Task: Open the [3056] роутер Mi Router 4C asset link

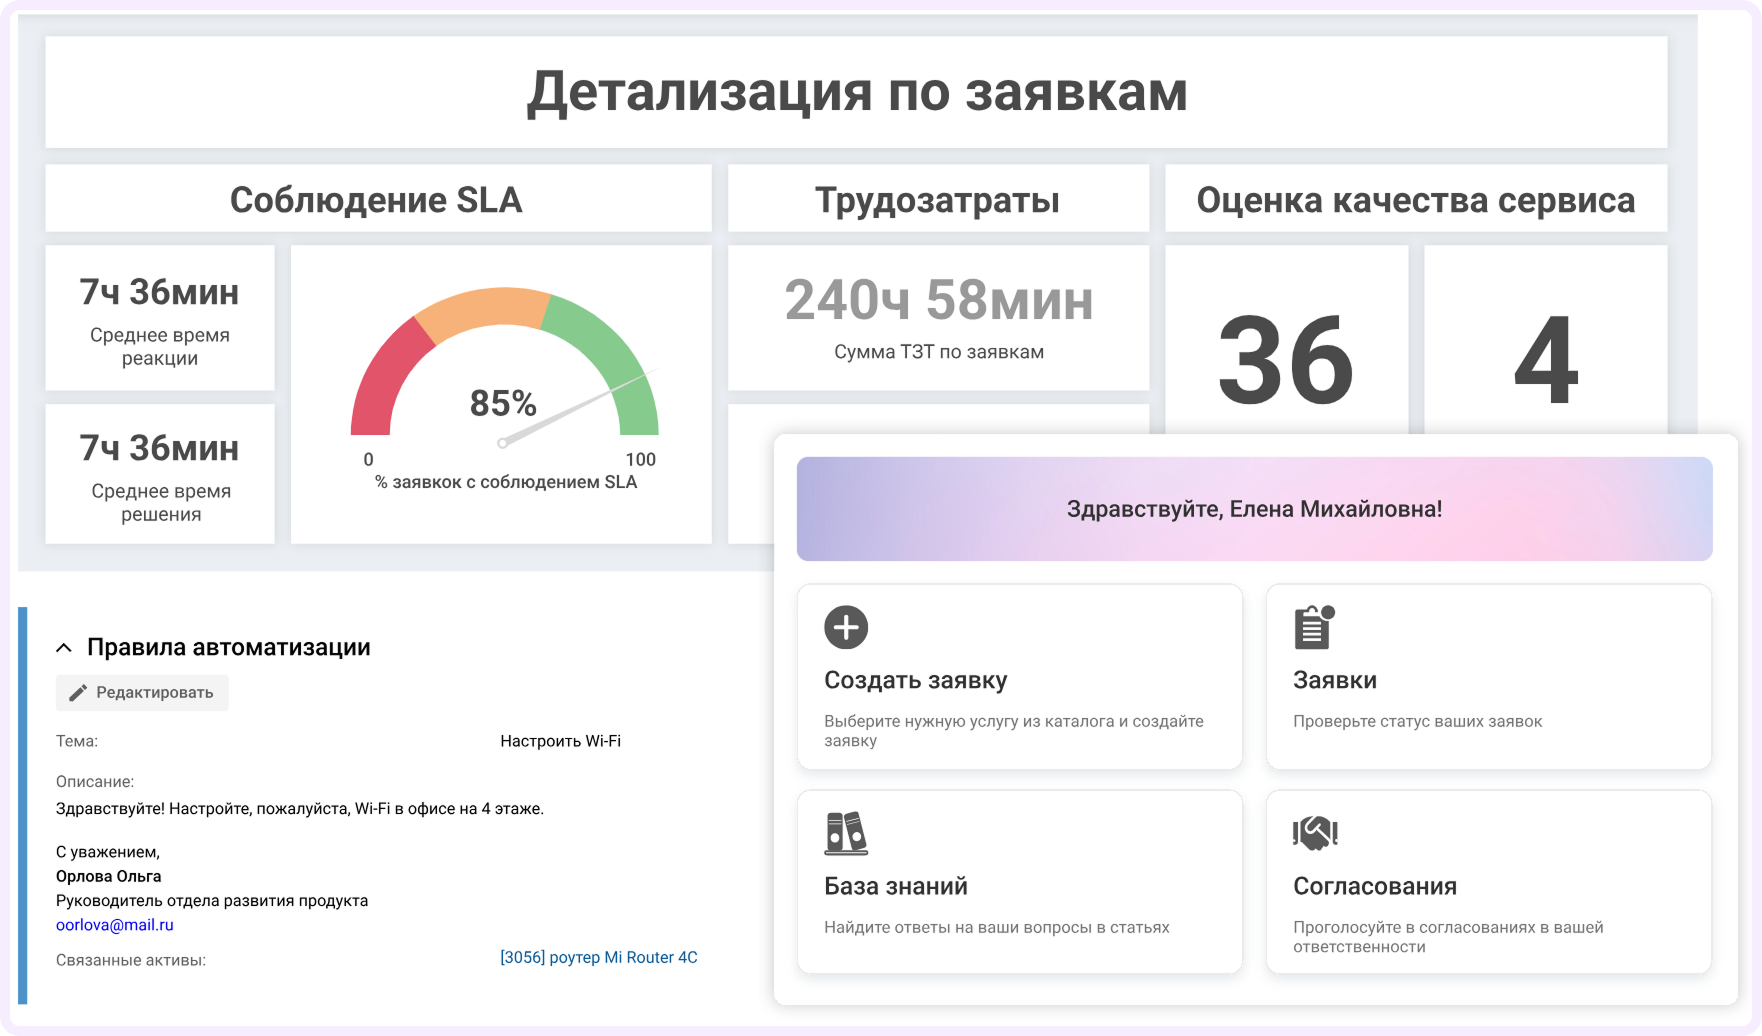Action: (x=598, y=957)
